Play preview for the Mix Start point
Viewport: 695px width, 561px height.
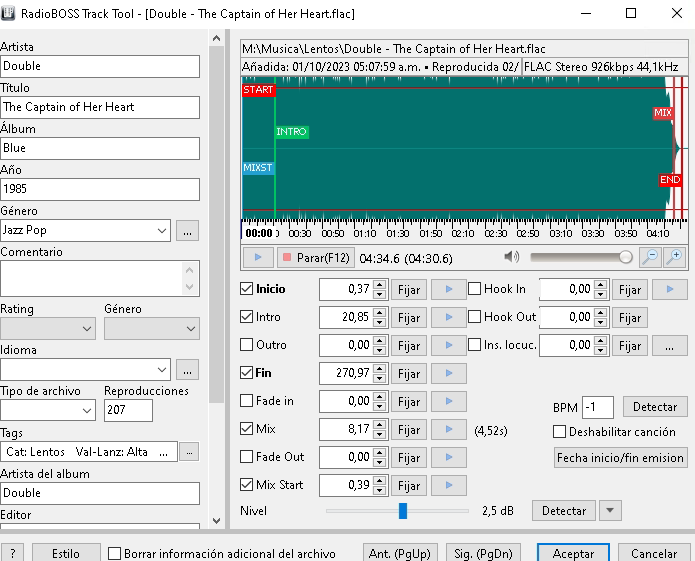[x=448, y=485]
